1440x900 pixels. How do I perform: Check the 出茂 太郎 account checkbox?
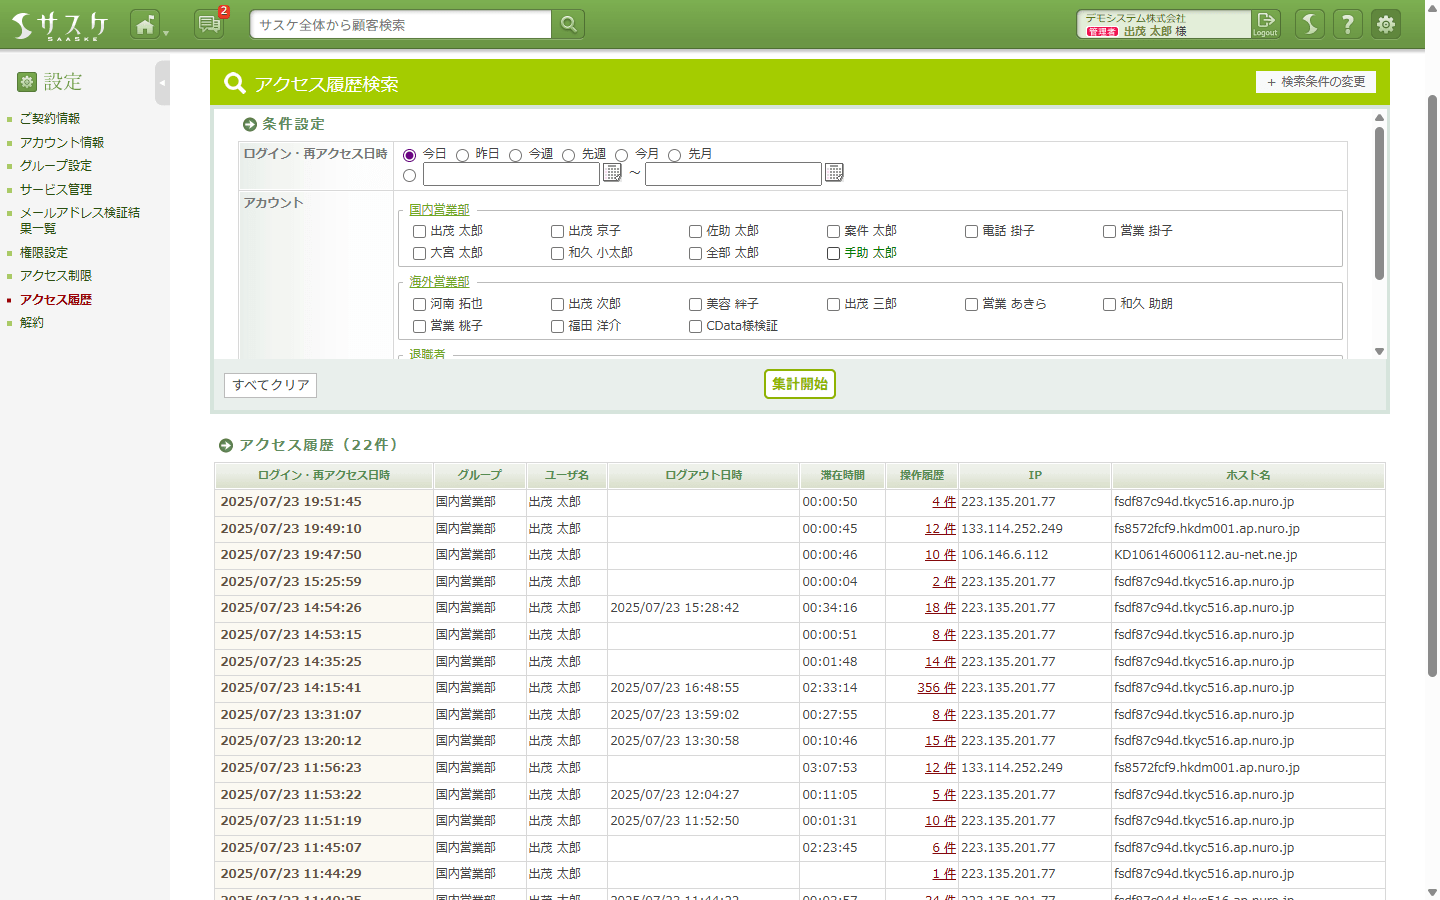coord(420,231)
